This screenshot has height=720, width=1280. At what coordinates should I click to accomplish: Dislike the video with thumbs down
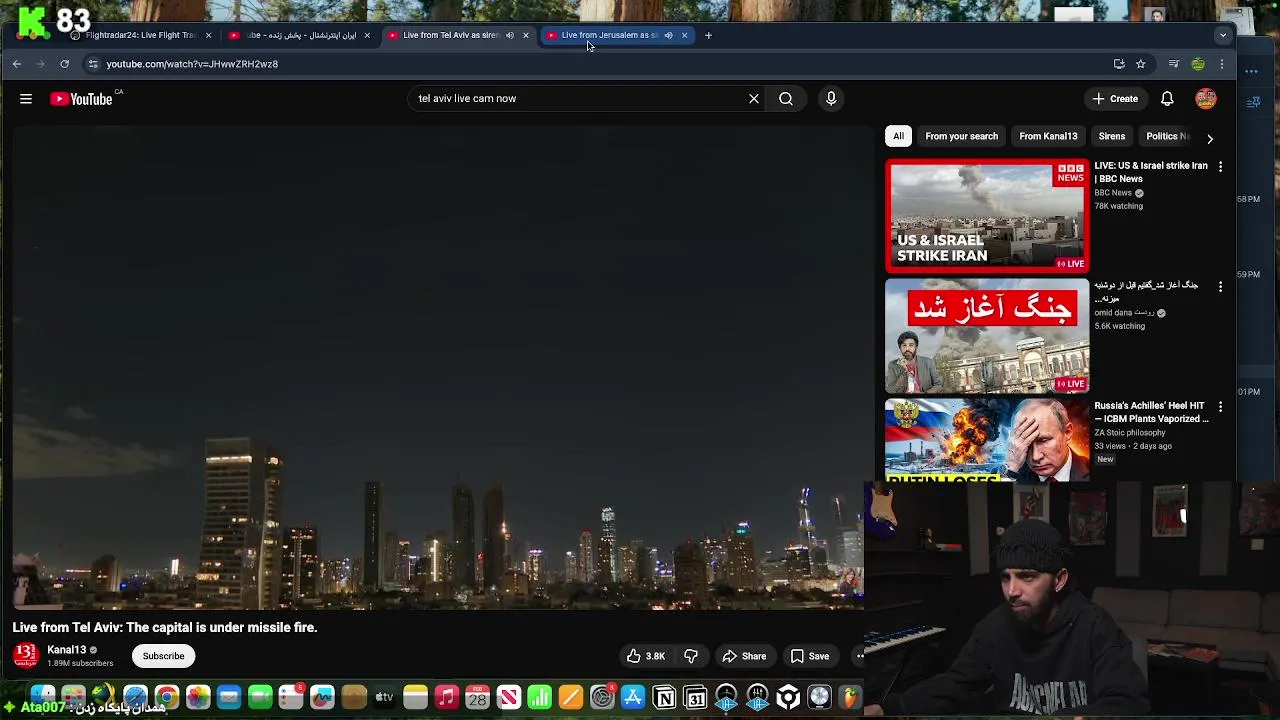point(691,656)
